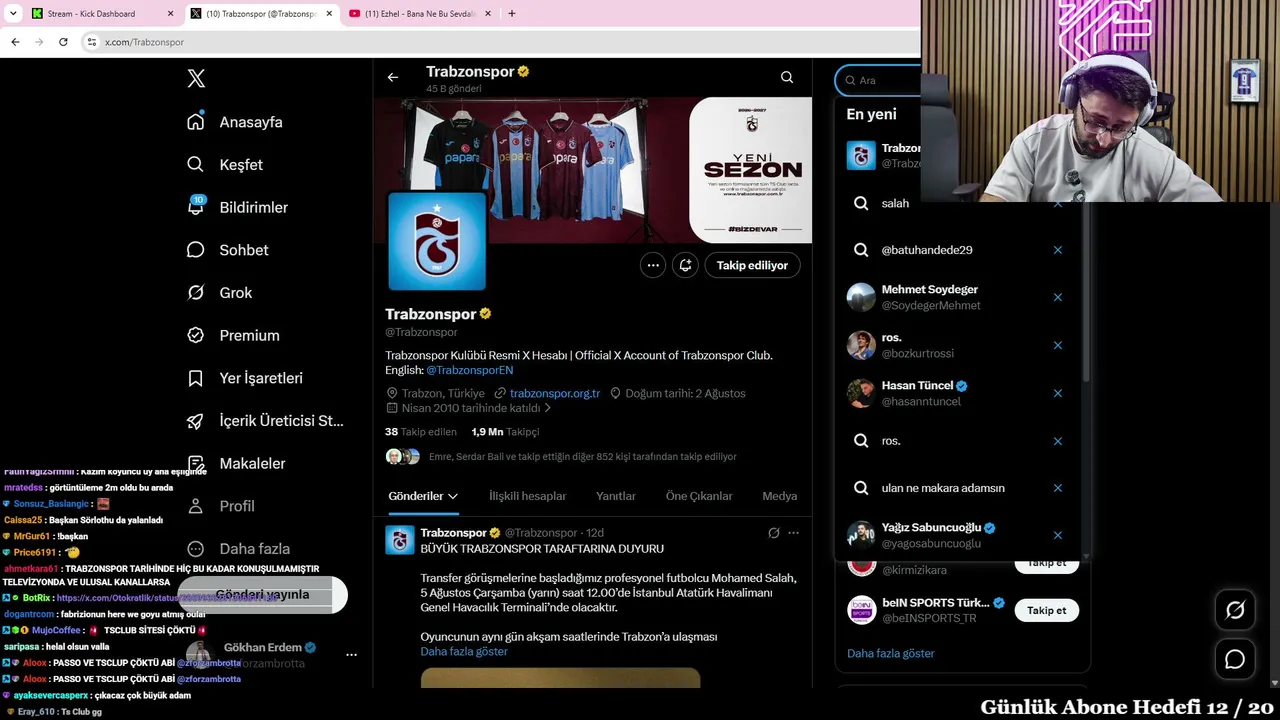This screenshot has width=1280, height=720.
Task: Open Yer İşaretleri bookmarks
Action: point(245,378)
